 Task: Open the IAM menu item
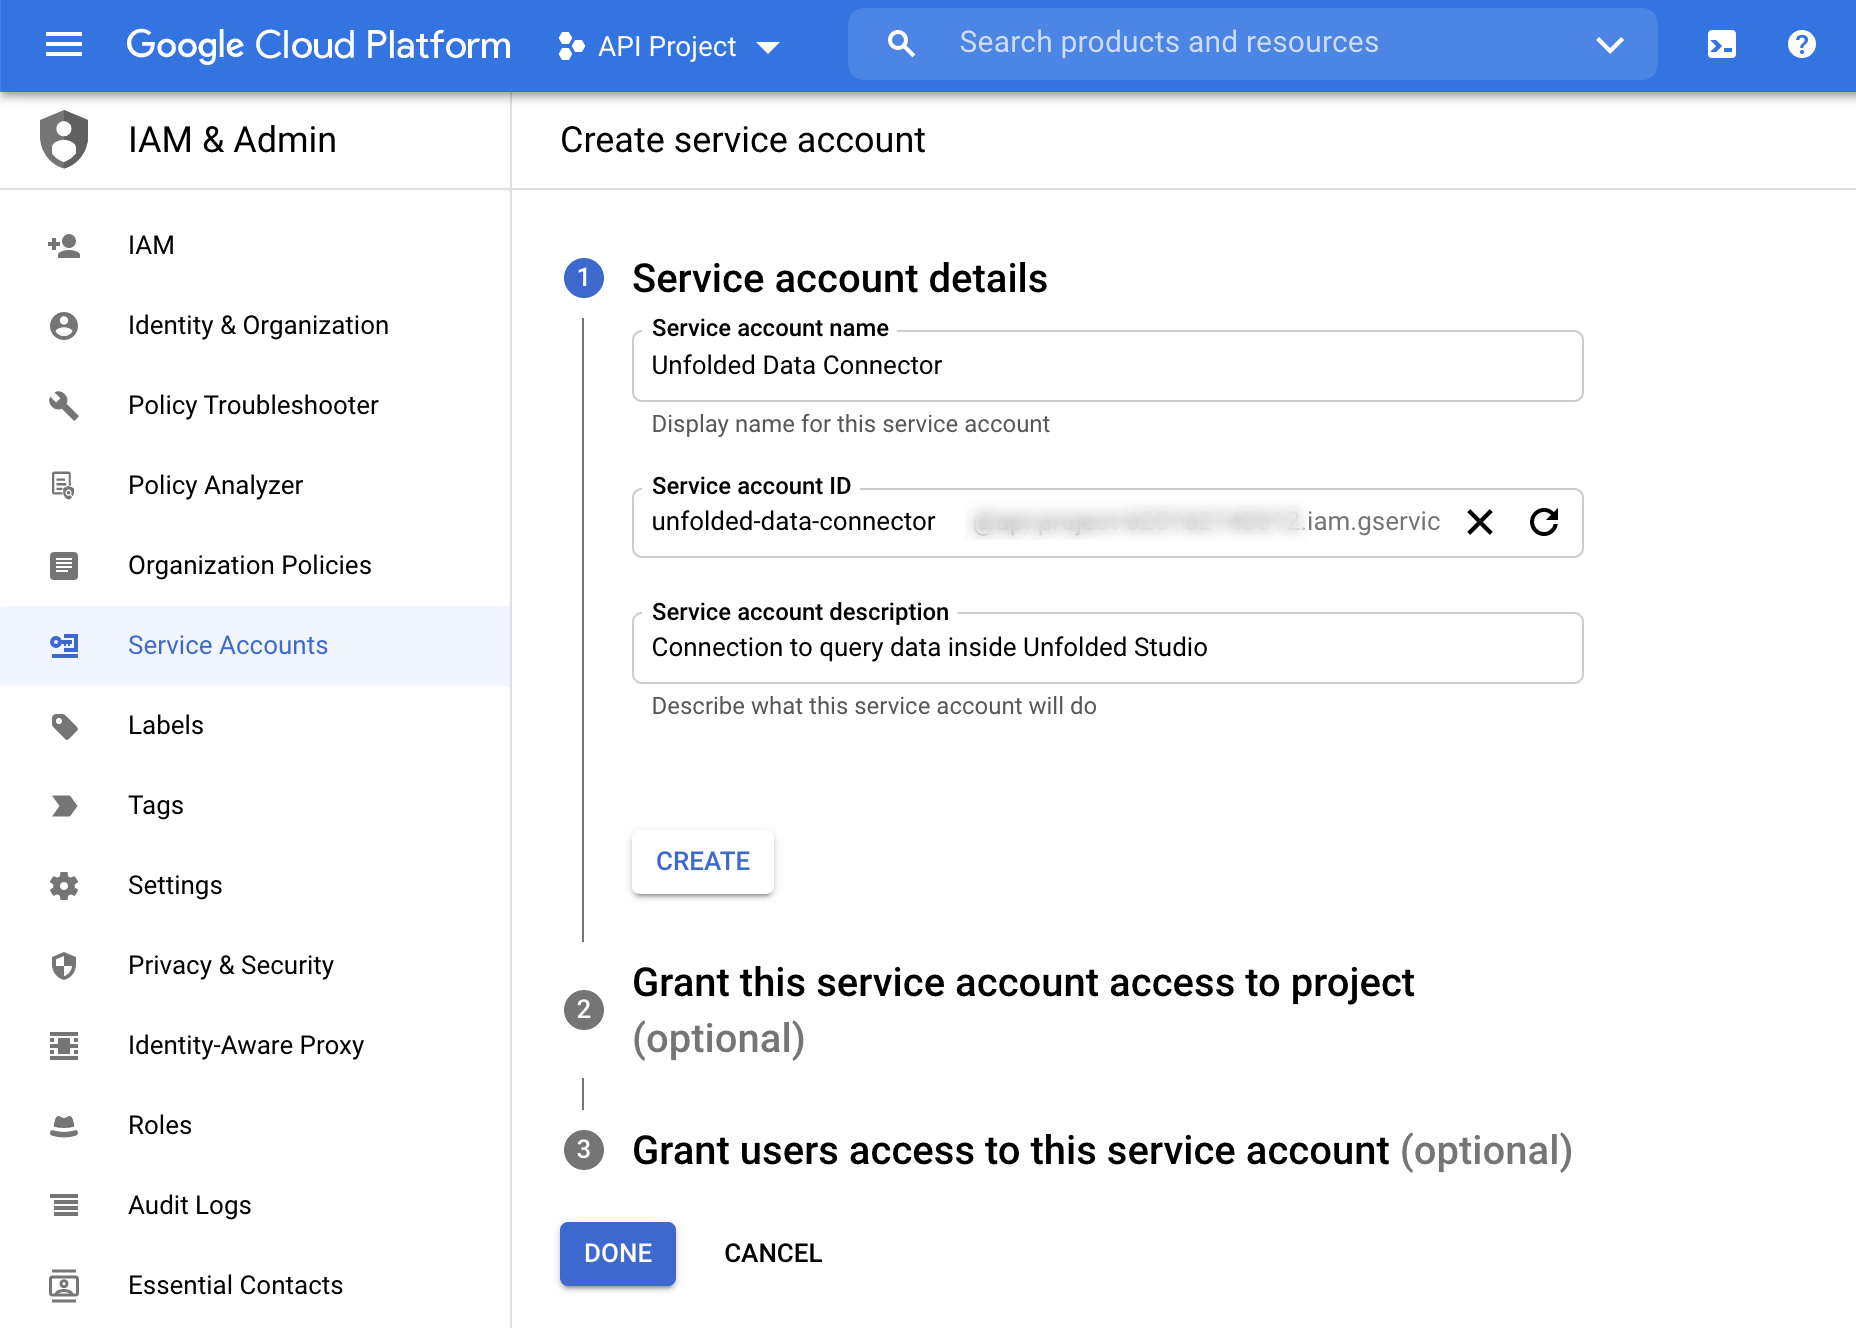tap(255, 245)
